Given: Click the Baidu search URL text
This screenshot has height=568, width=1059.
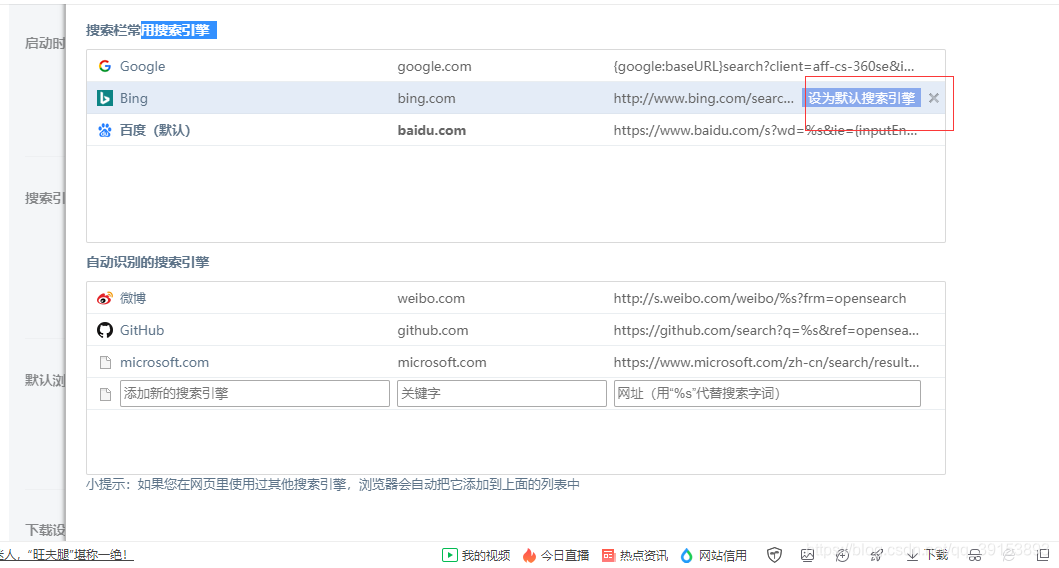Looking at the screenshot, I should pos(765,130).
